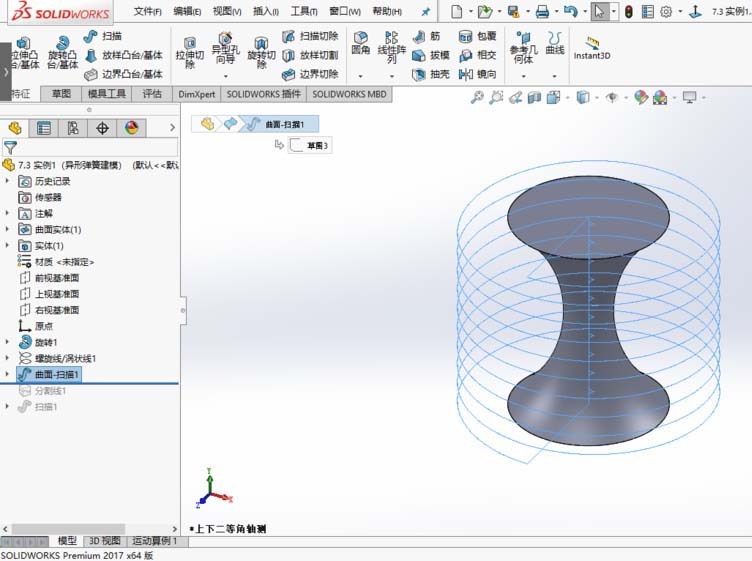The height and width of the screenshot is (561, 752).
Task: Open the SOLIDWORKS MBD tab
Action: click(349, 94)
